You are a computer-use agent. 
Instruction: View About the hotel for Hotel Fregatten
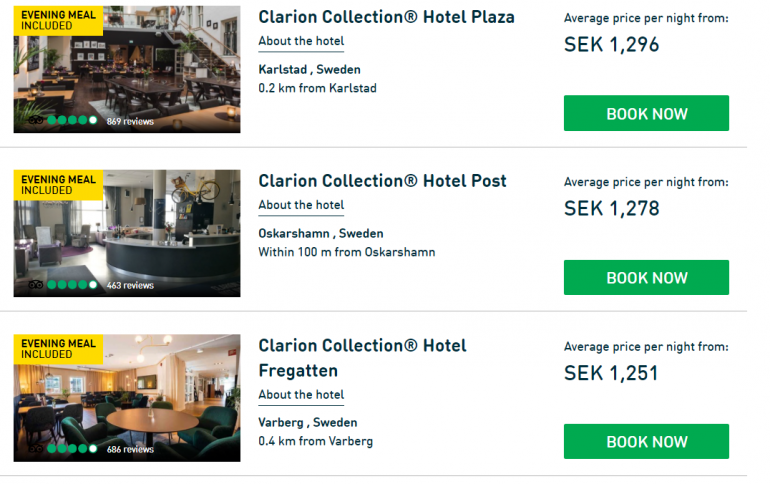click(300, 394)
